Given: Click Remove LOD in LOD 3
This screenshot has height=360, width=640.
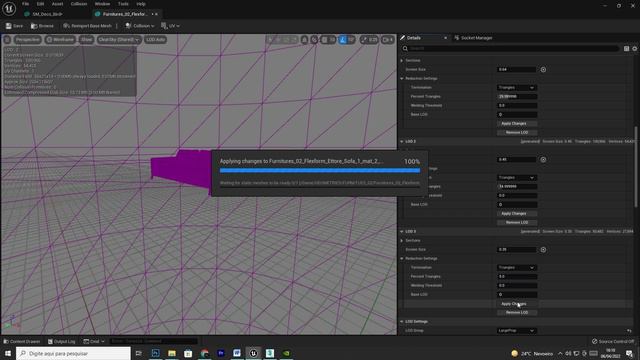Looking at the screenshot, I should tap(517, 313).
